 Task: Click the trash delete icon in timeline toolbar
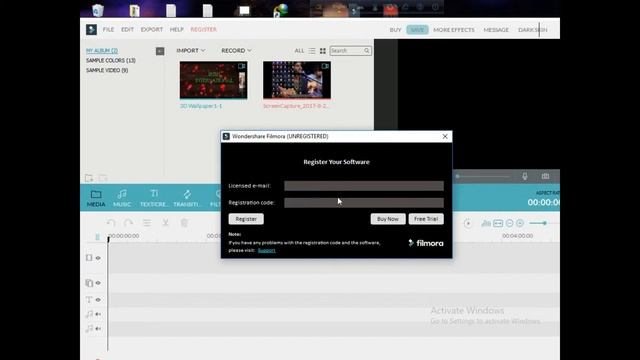pos(184,223)
